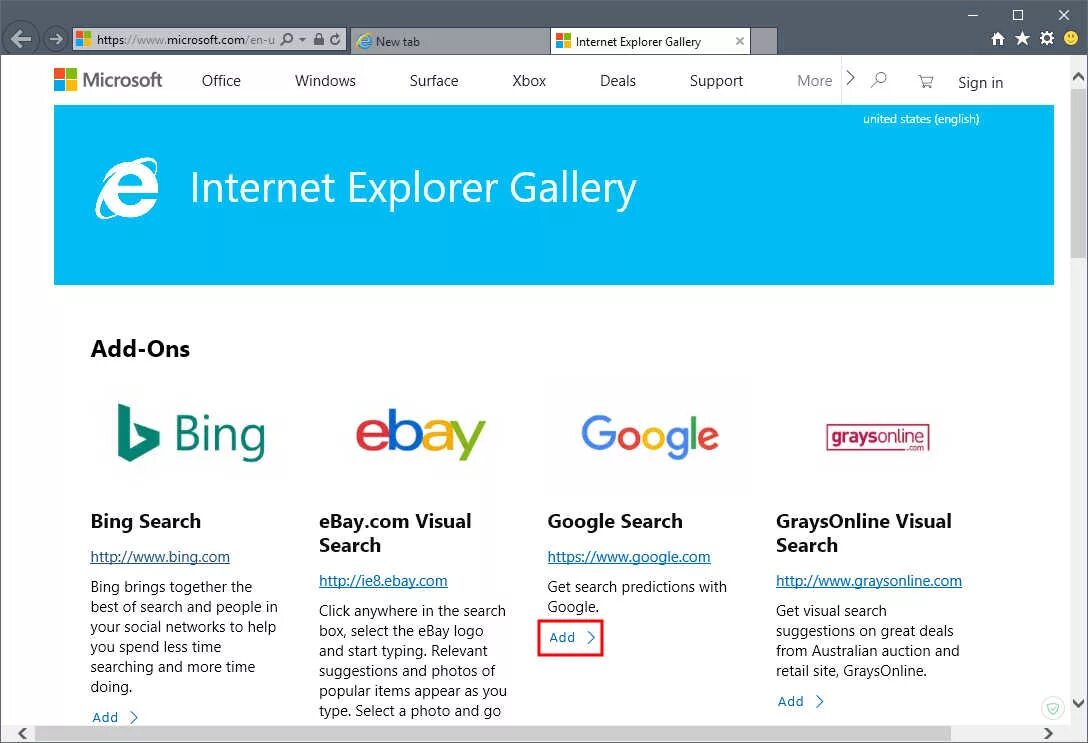Close the Internet Explorer Gallery tab
The width and height of the screenshot is (1088, 743).
click(740, 41)
